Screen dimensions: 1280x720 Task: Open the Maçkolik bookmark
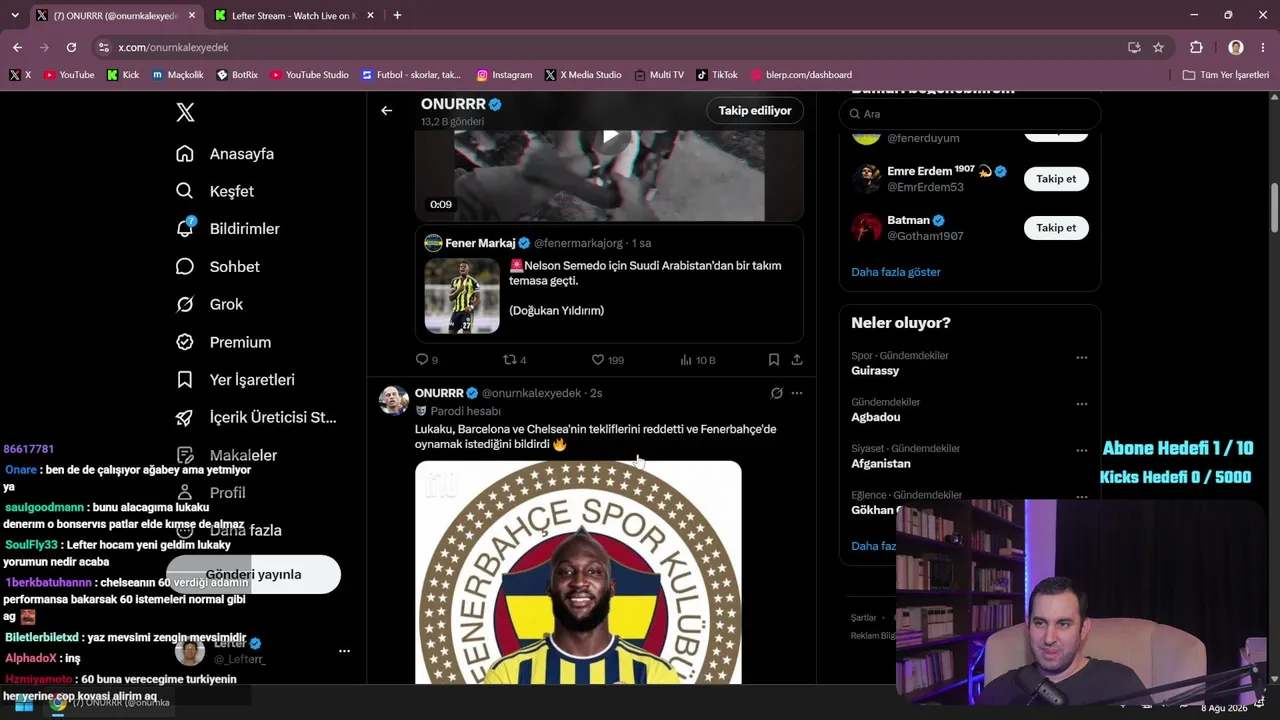point(178,75)
